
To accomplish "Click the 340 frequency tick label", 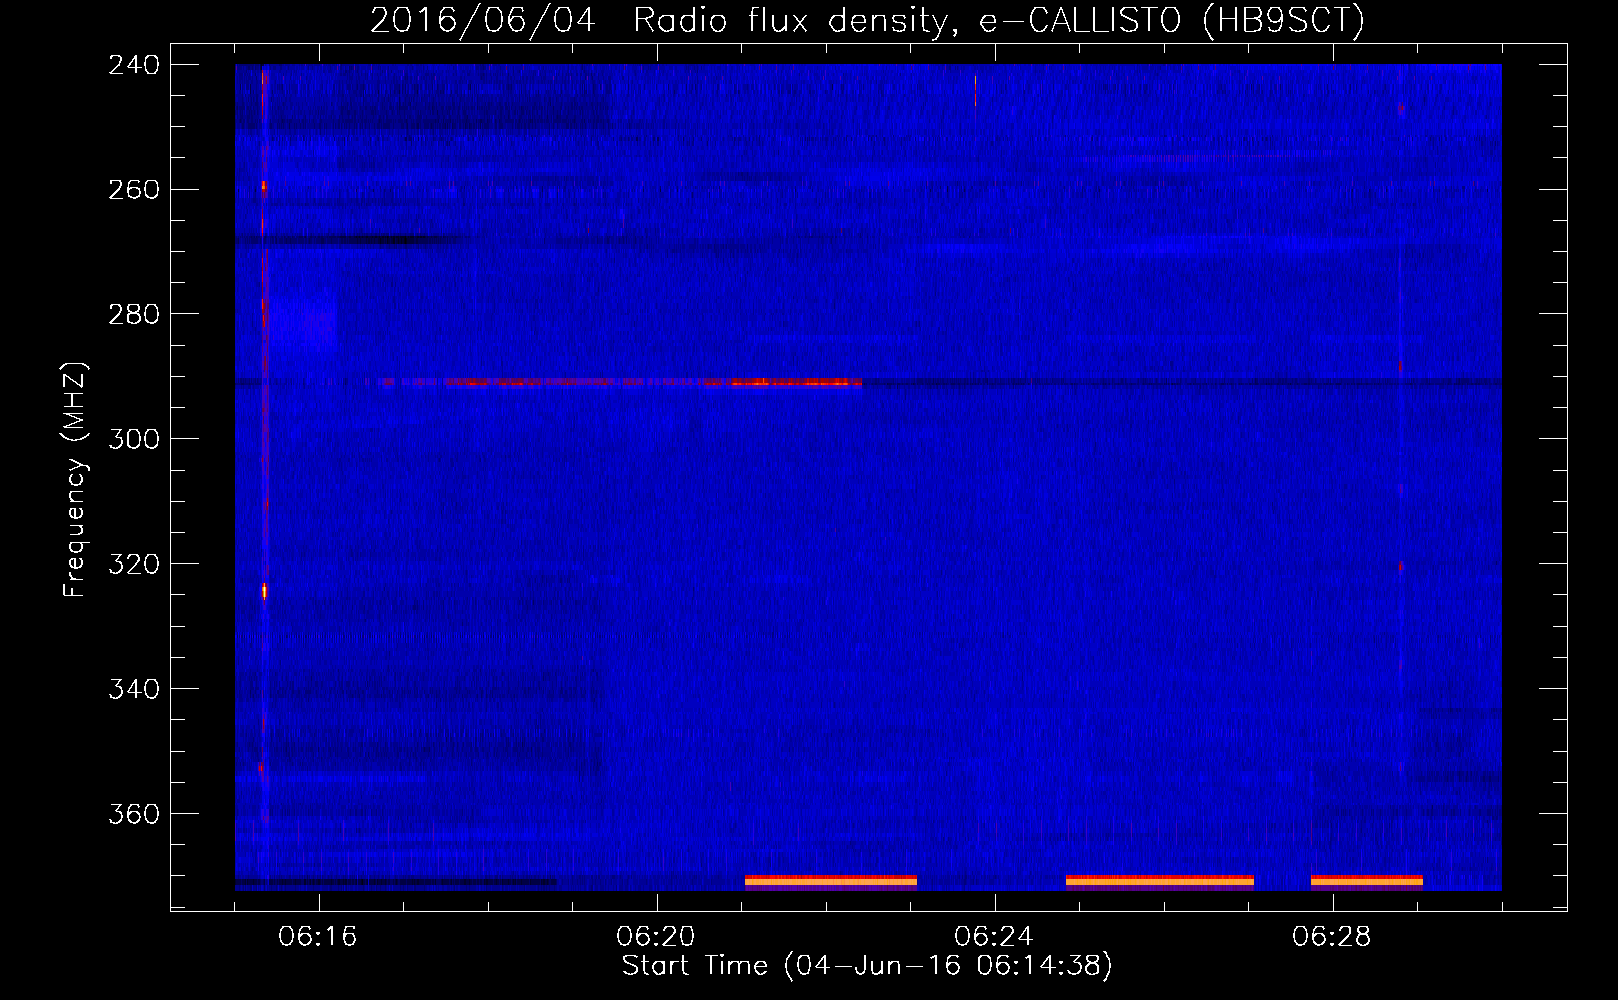I will coord(134,690).
